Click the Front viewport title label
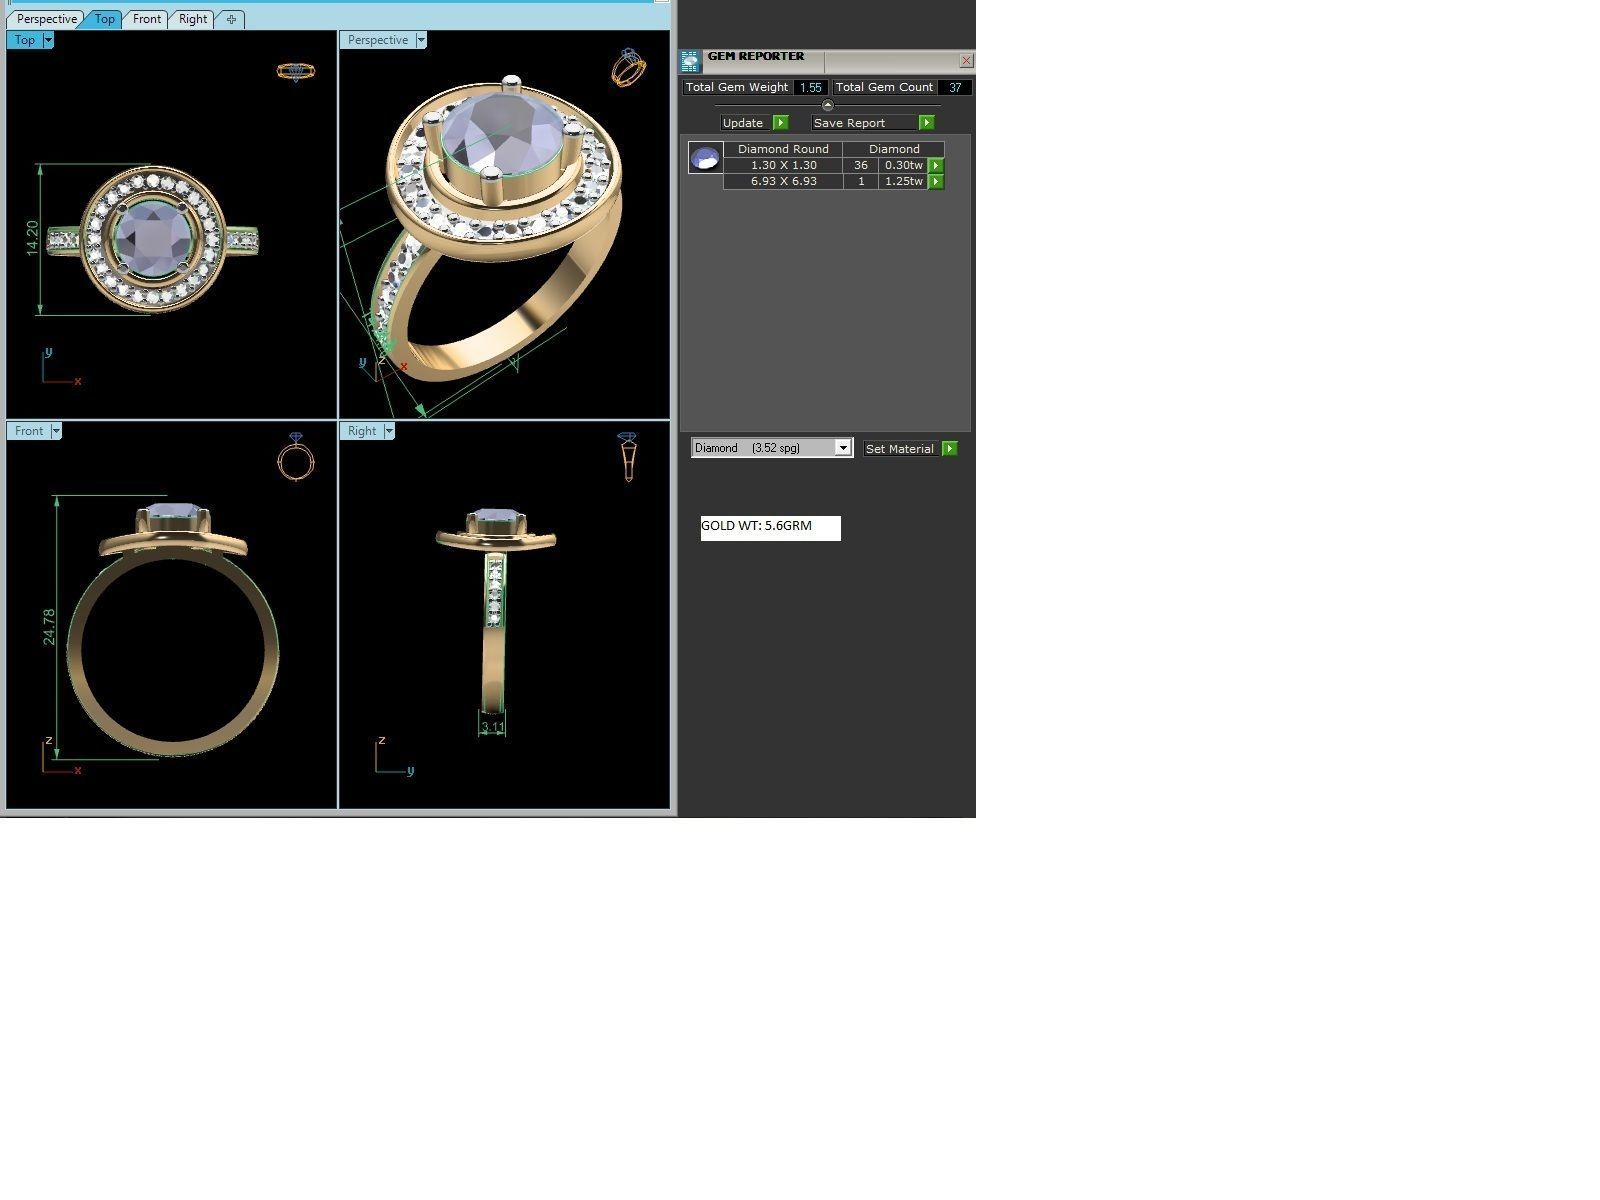1600x1200 pixels. [29, 431]
